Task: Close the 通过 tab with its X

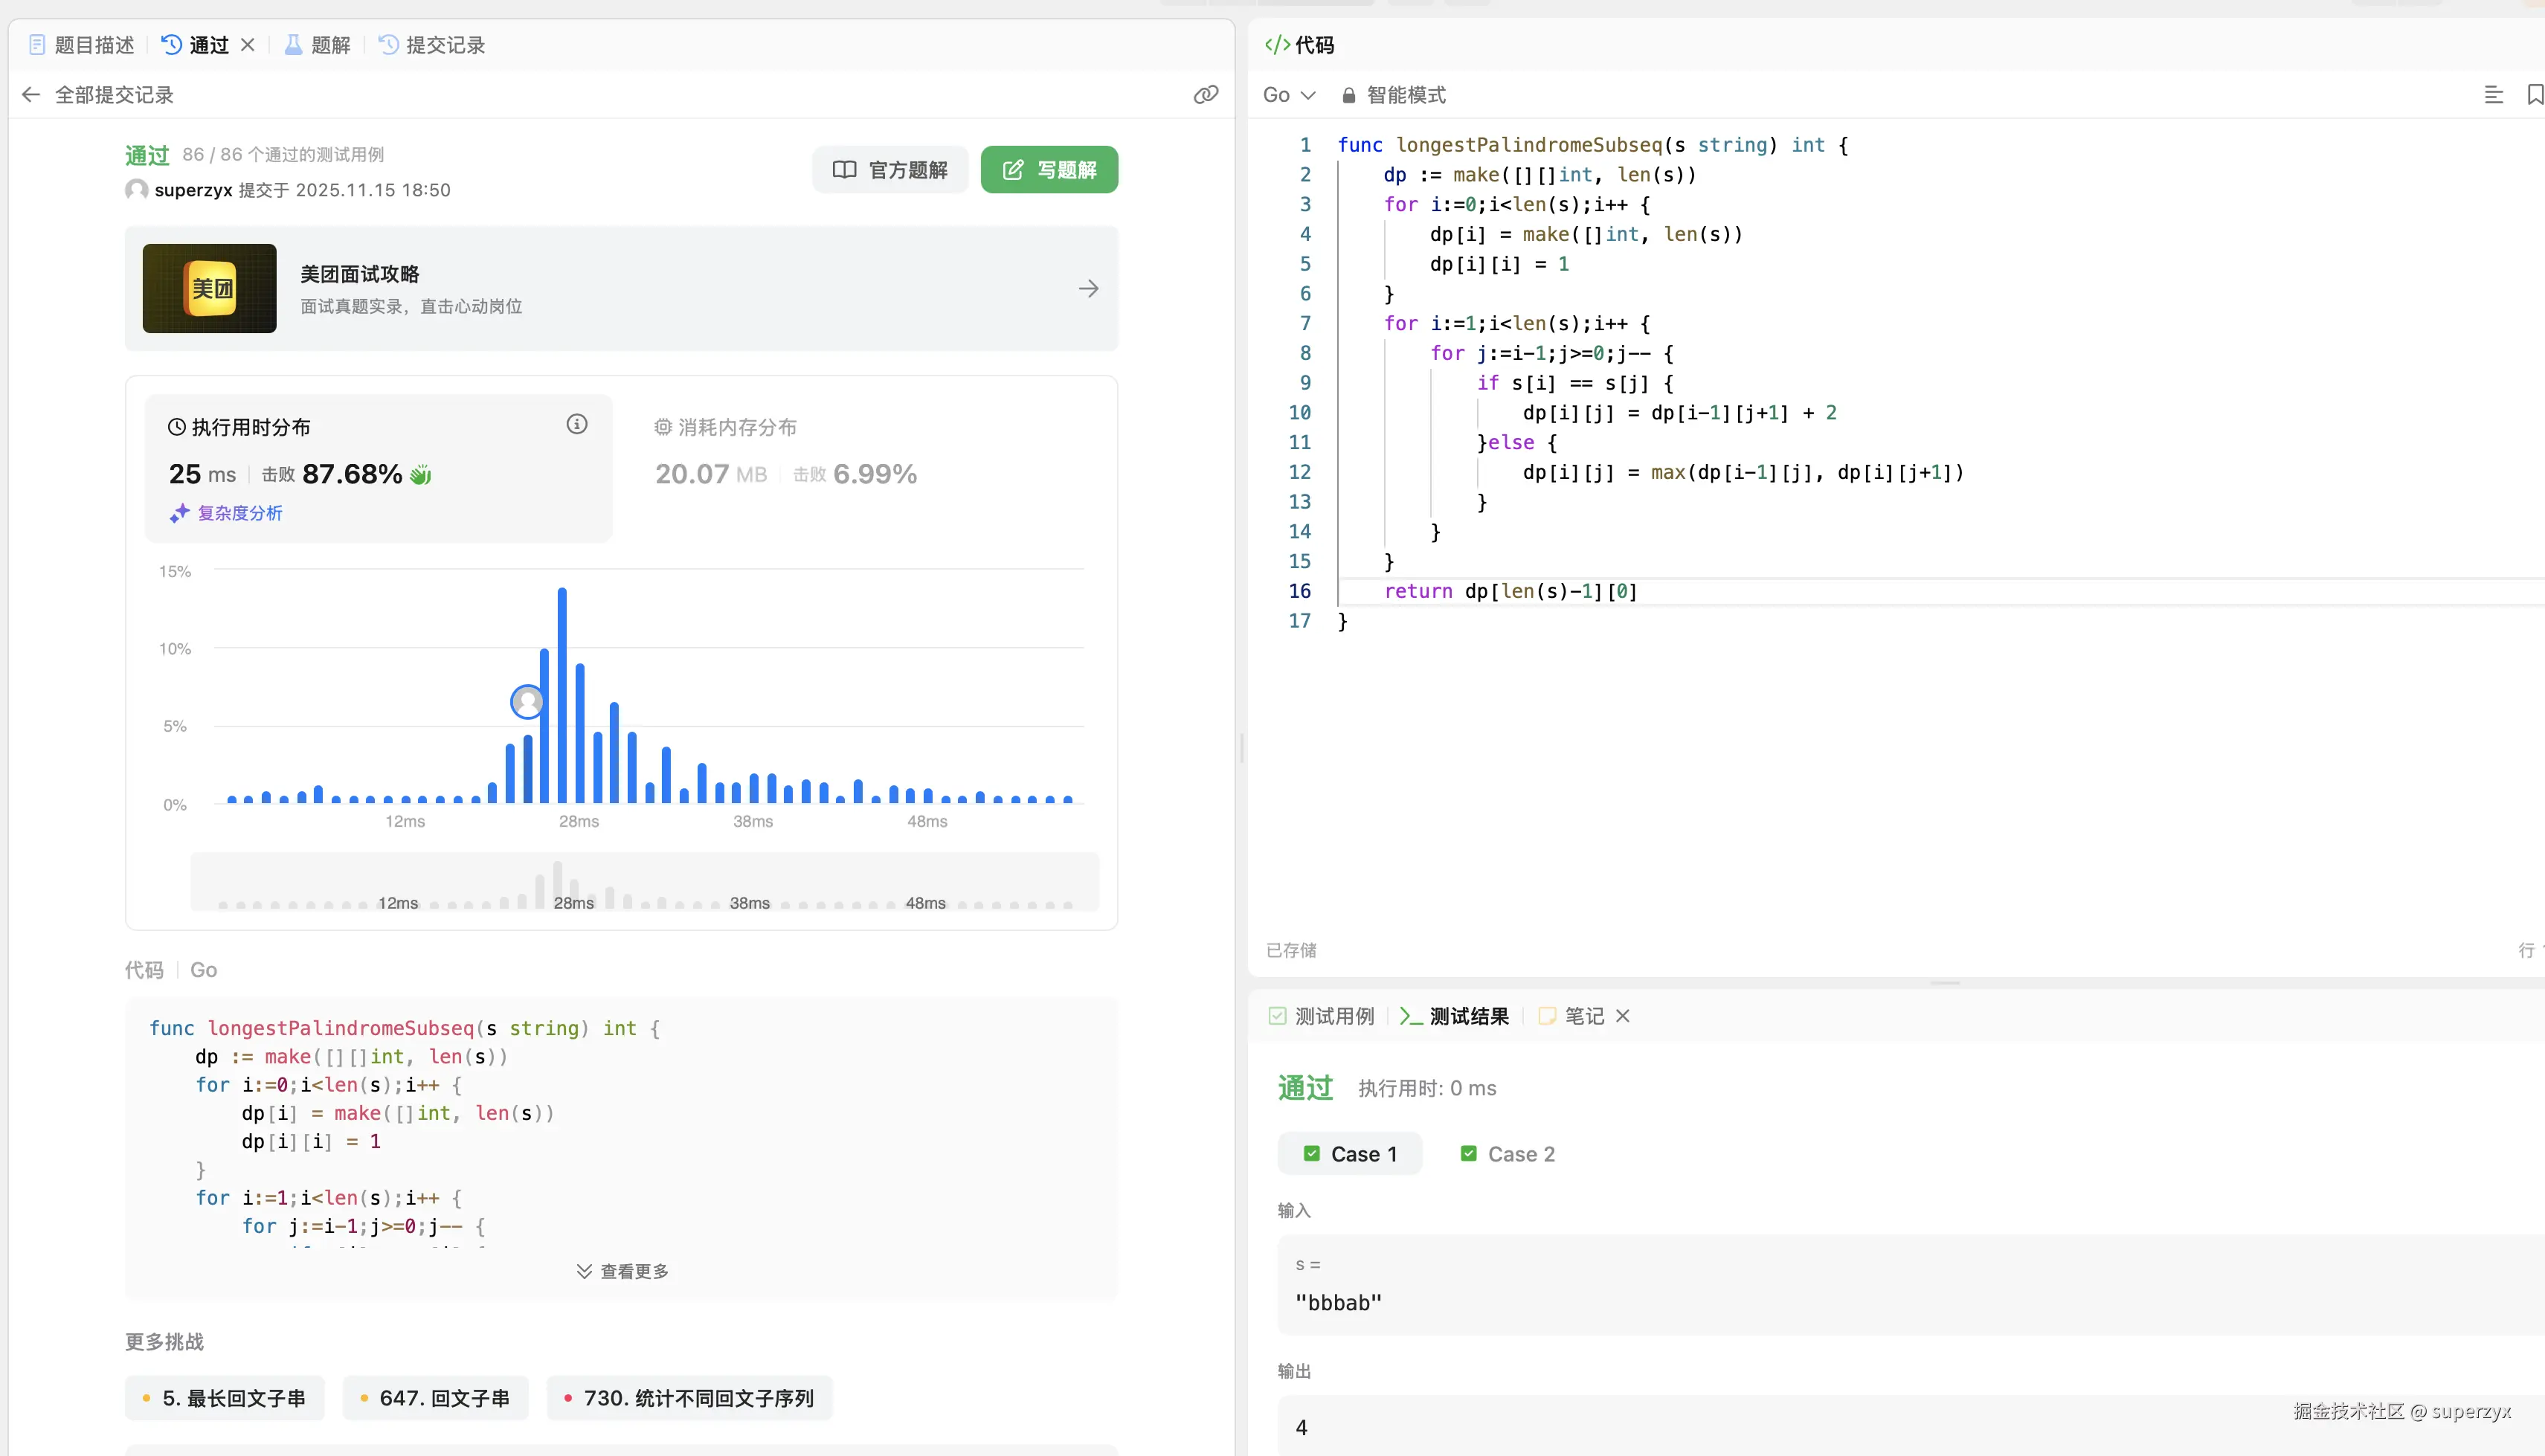Action: coord(248,45)
